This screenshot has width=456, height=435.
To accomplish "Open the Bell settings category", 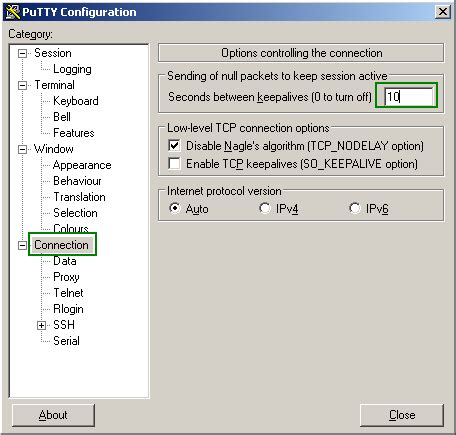I will click(x=62, y=117).
